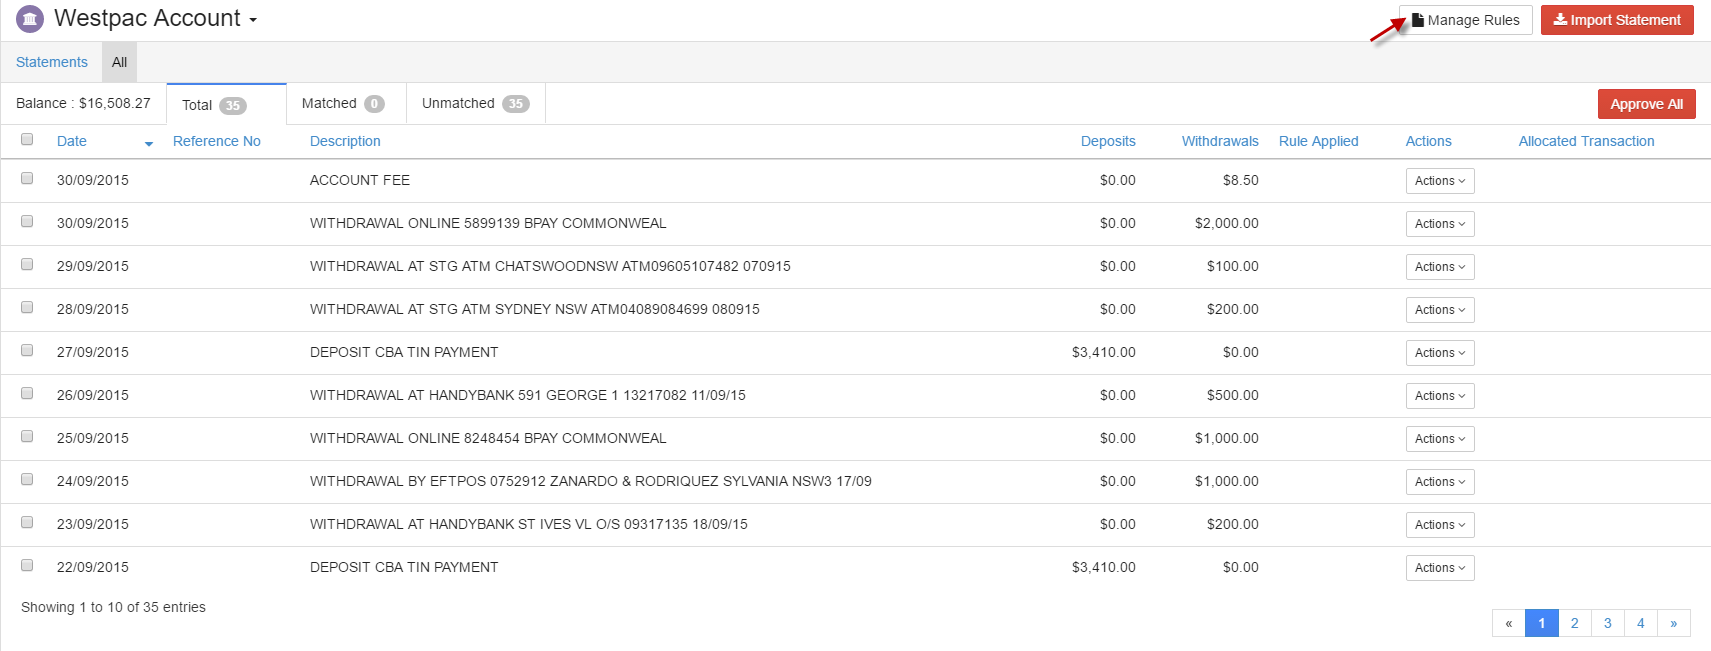Sort by the Date column header
This screenshot has width=1711, height=651.
[72, 141]
